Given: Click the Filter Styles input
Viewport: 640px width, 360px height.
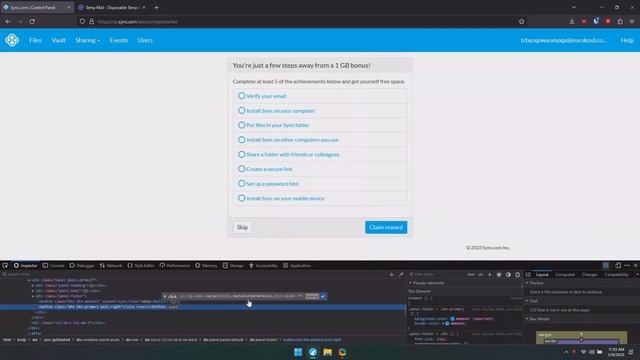Looking at the screenshot, I should [x=437, y=275].
